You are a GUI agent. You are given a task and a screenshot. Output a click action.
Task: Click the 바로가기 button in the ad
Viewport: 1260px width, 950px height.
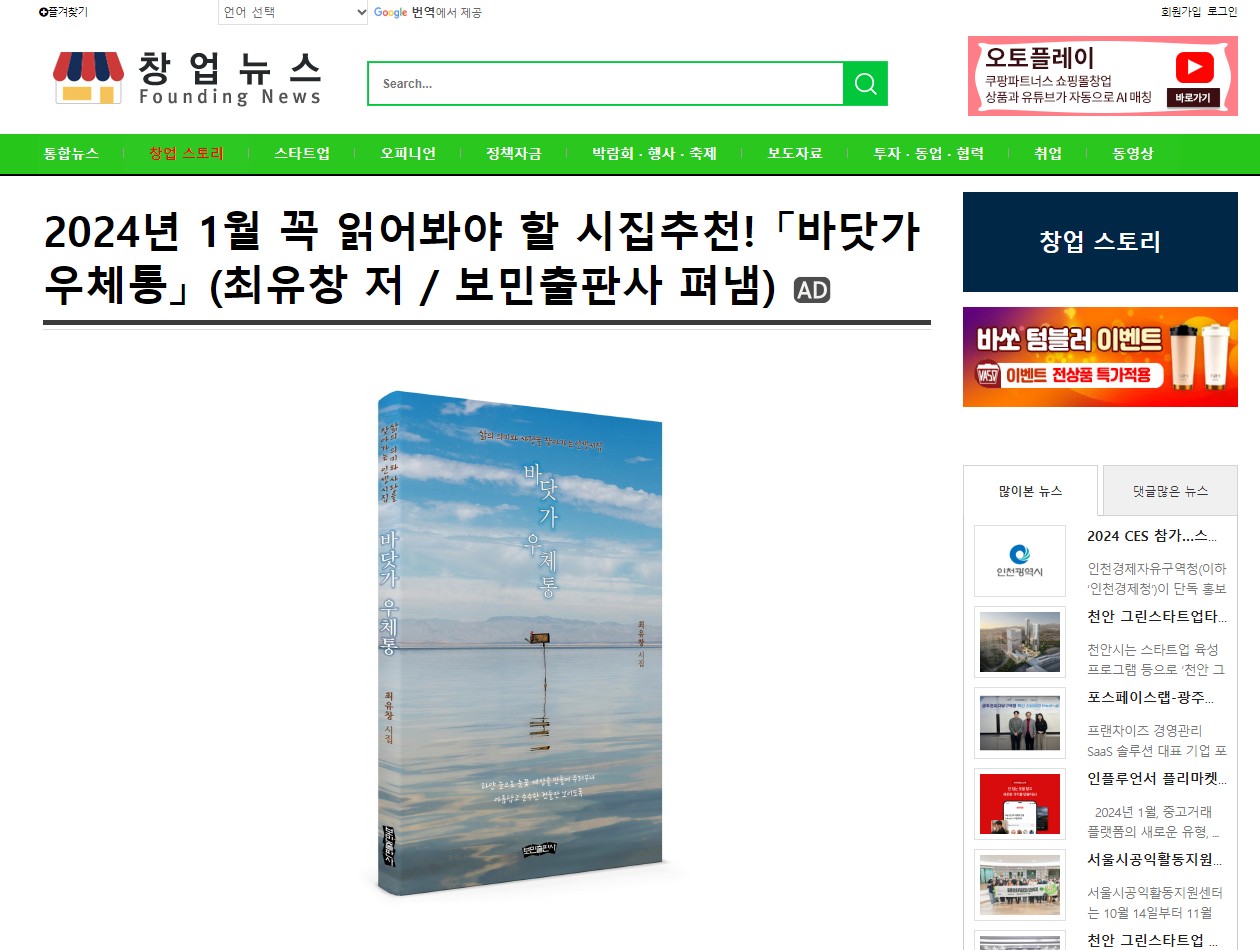point(1192,98)
